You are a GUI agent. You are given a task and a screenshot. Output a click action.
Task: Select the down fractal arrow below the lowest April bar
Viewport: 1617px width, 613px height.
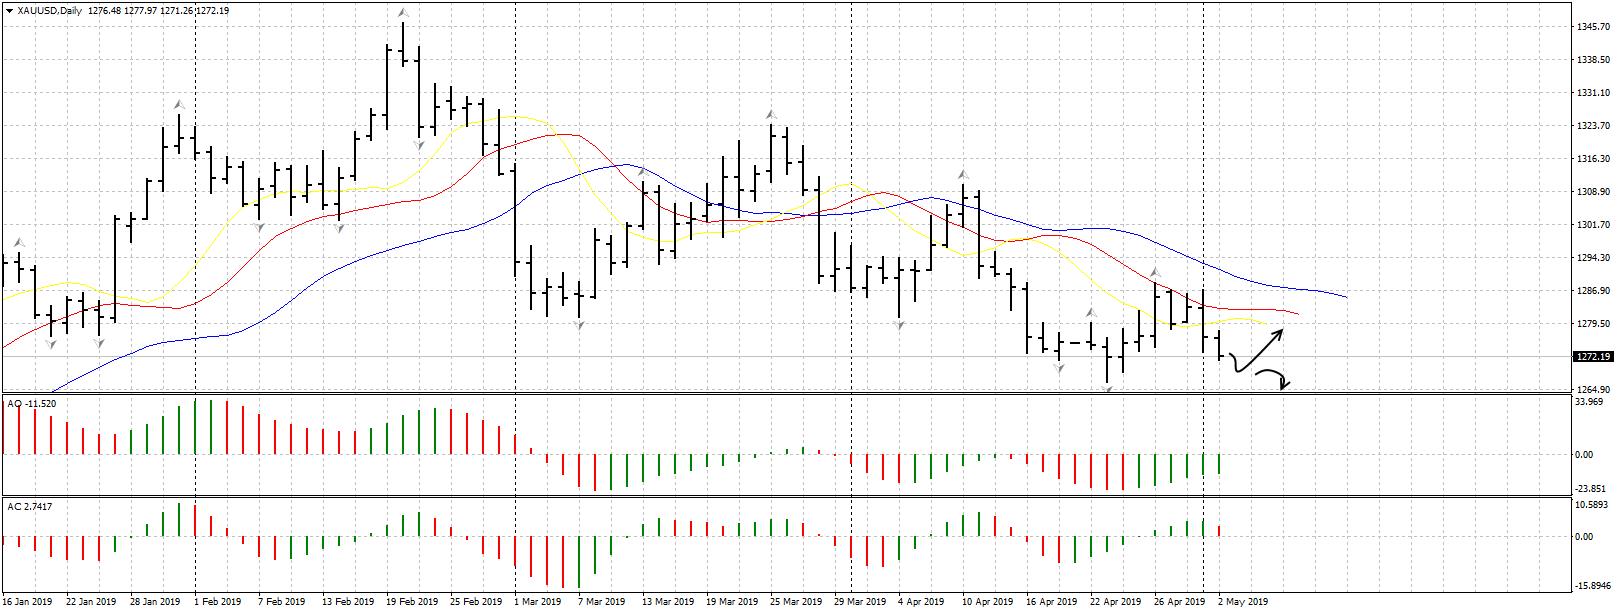1108,388
